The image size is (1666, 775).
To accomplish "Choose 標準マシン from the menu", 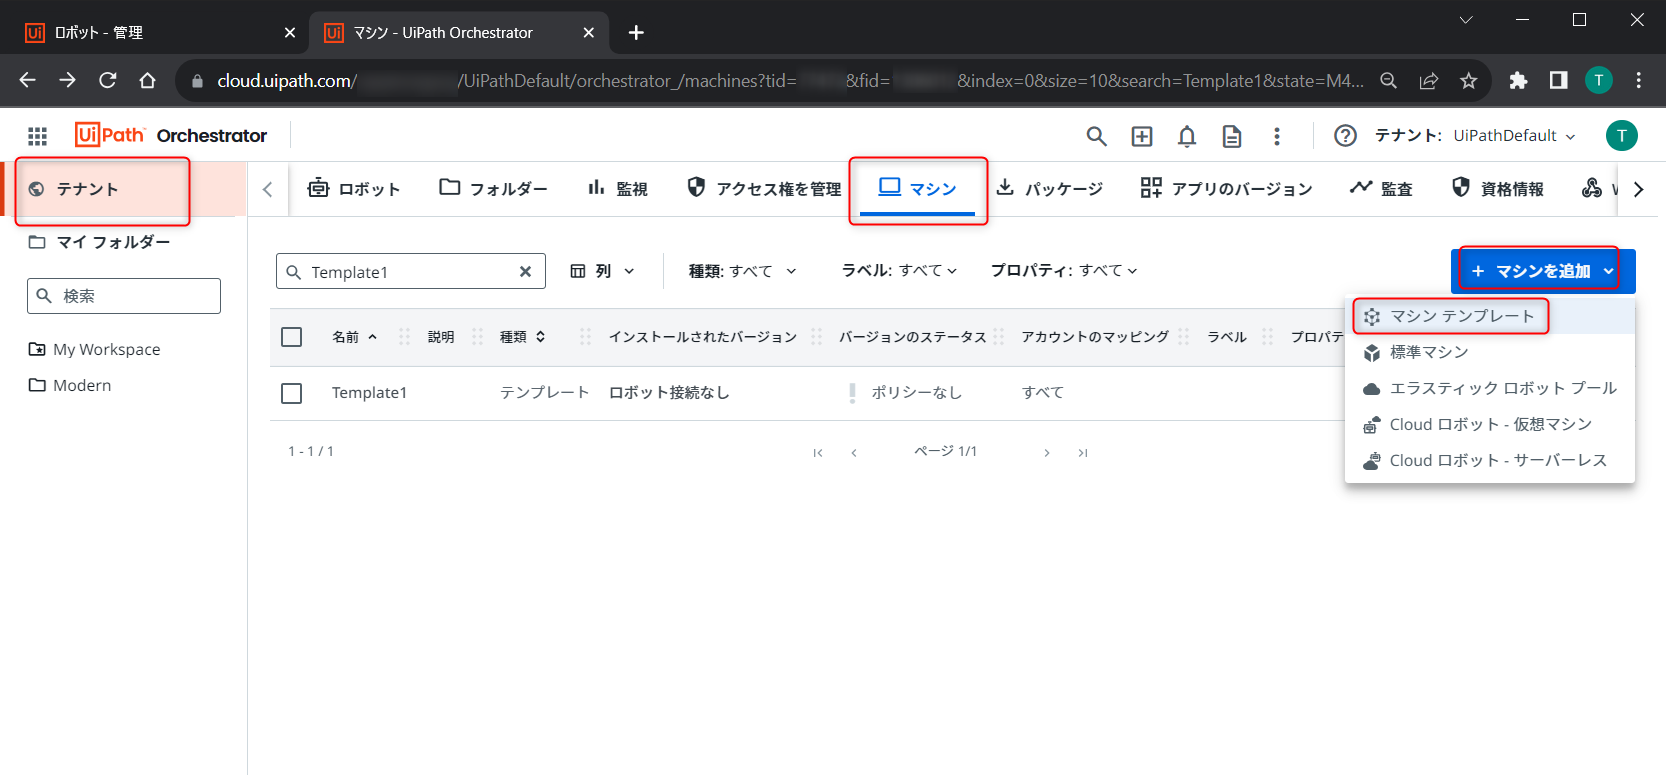I will pos(1490,352).
